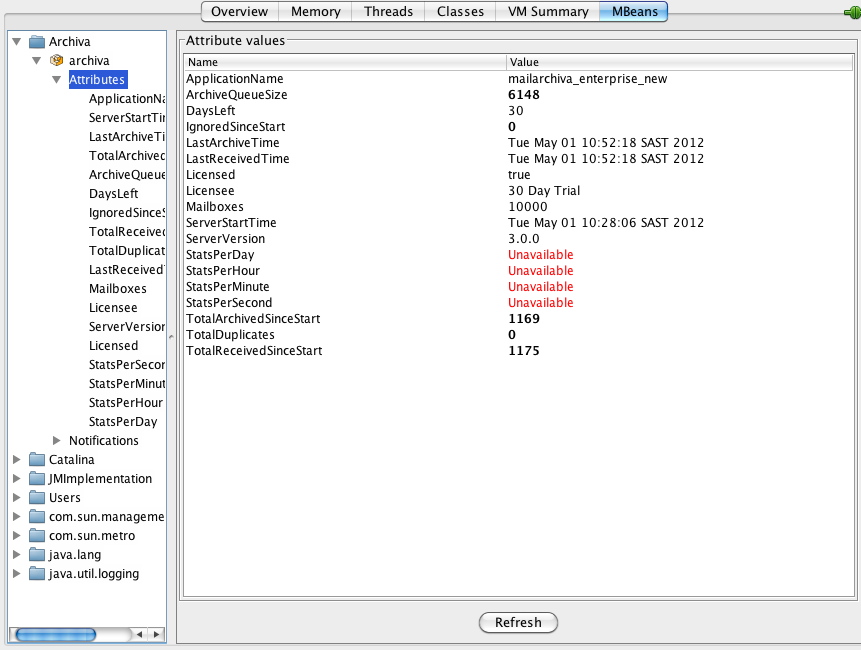861x650 pixels.
Task: Click the Archiva folder icon
Action: (37, 42)
